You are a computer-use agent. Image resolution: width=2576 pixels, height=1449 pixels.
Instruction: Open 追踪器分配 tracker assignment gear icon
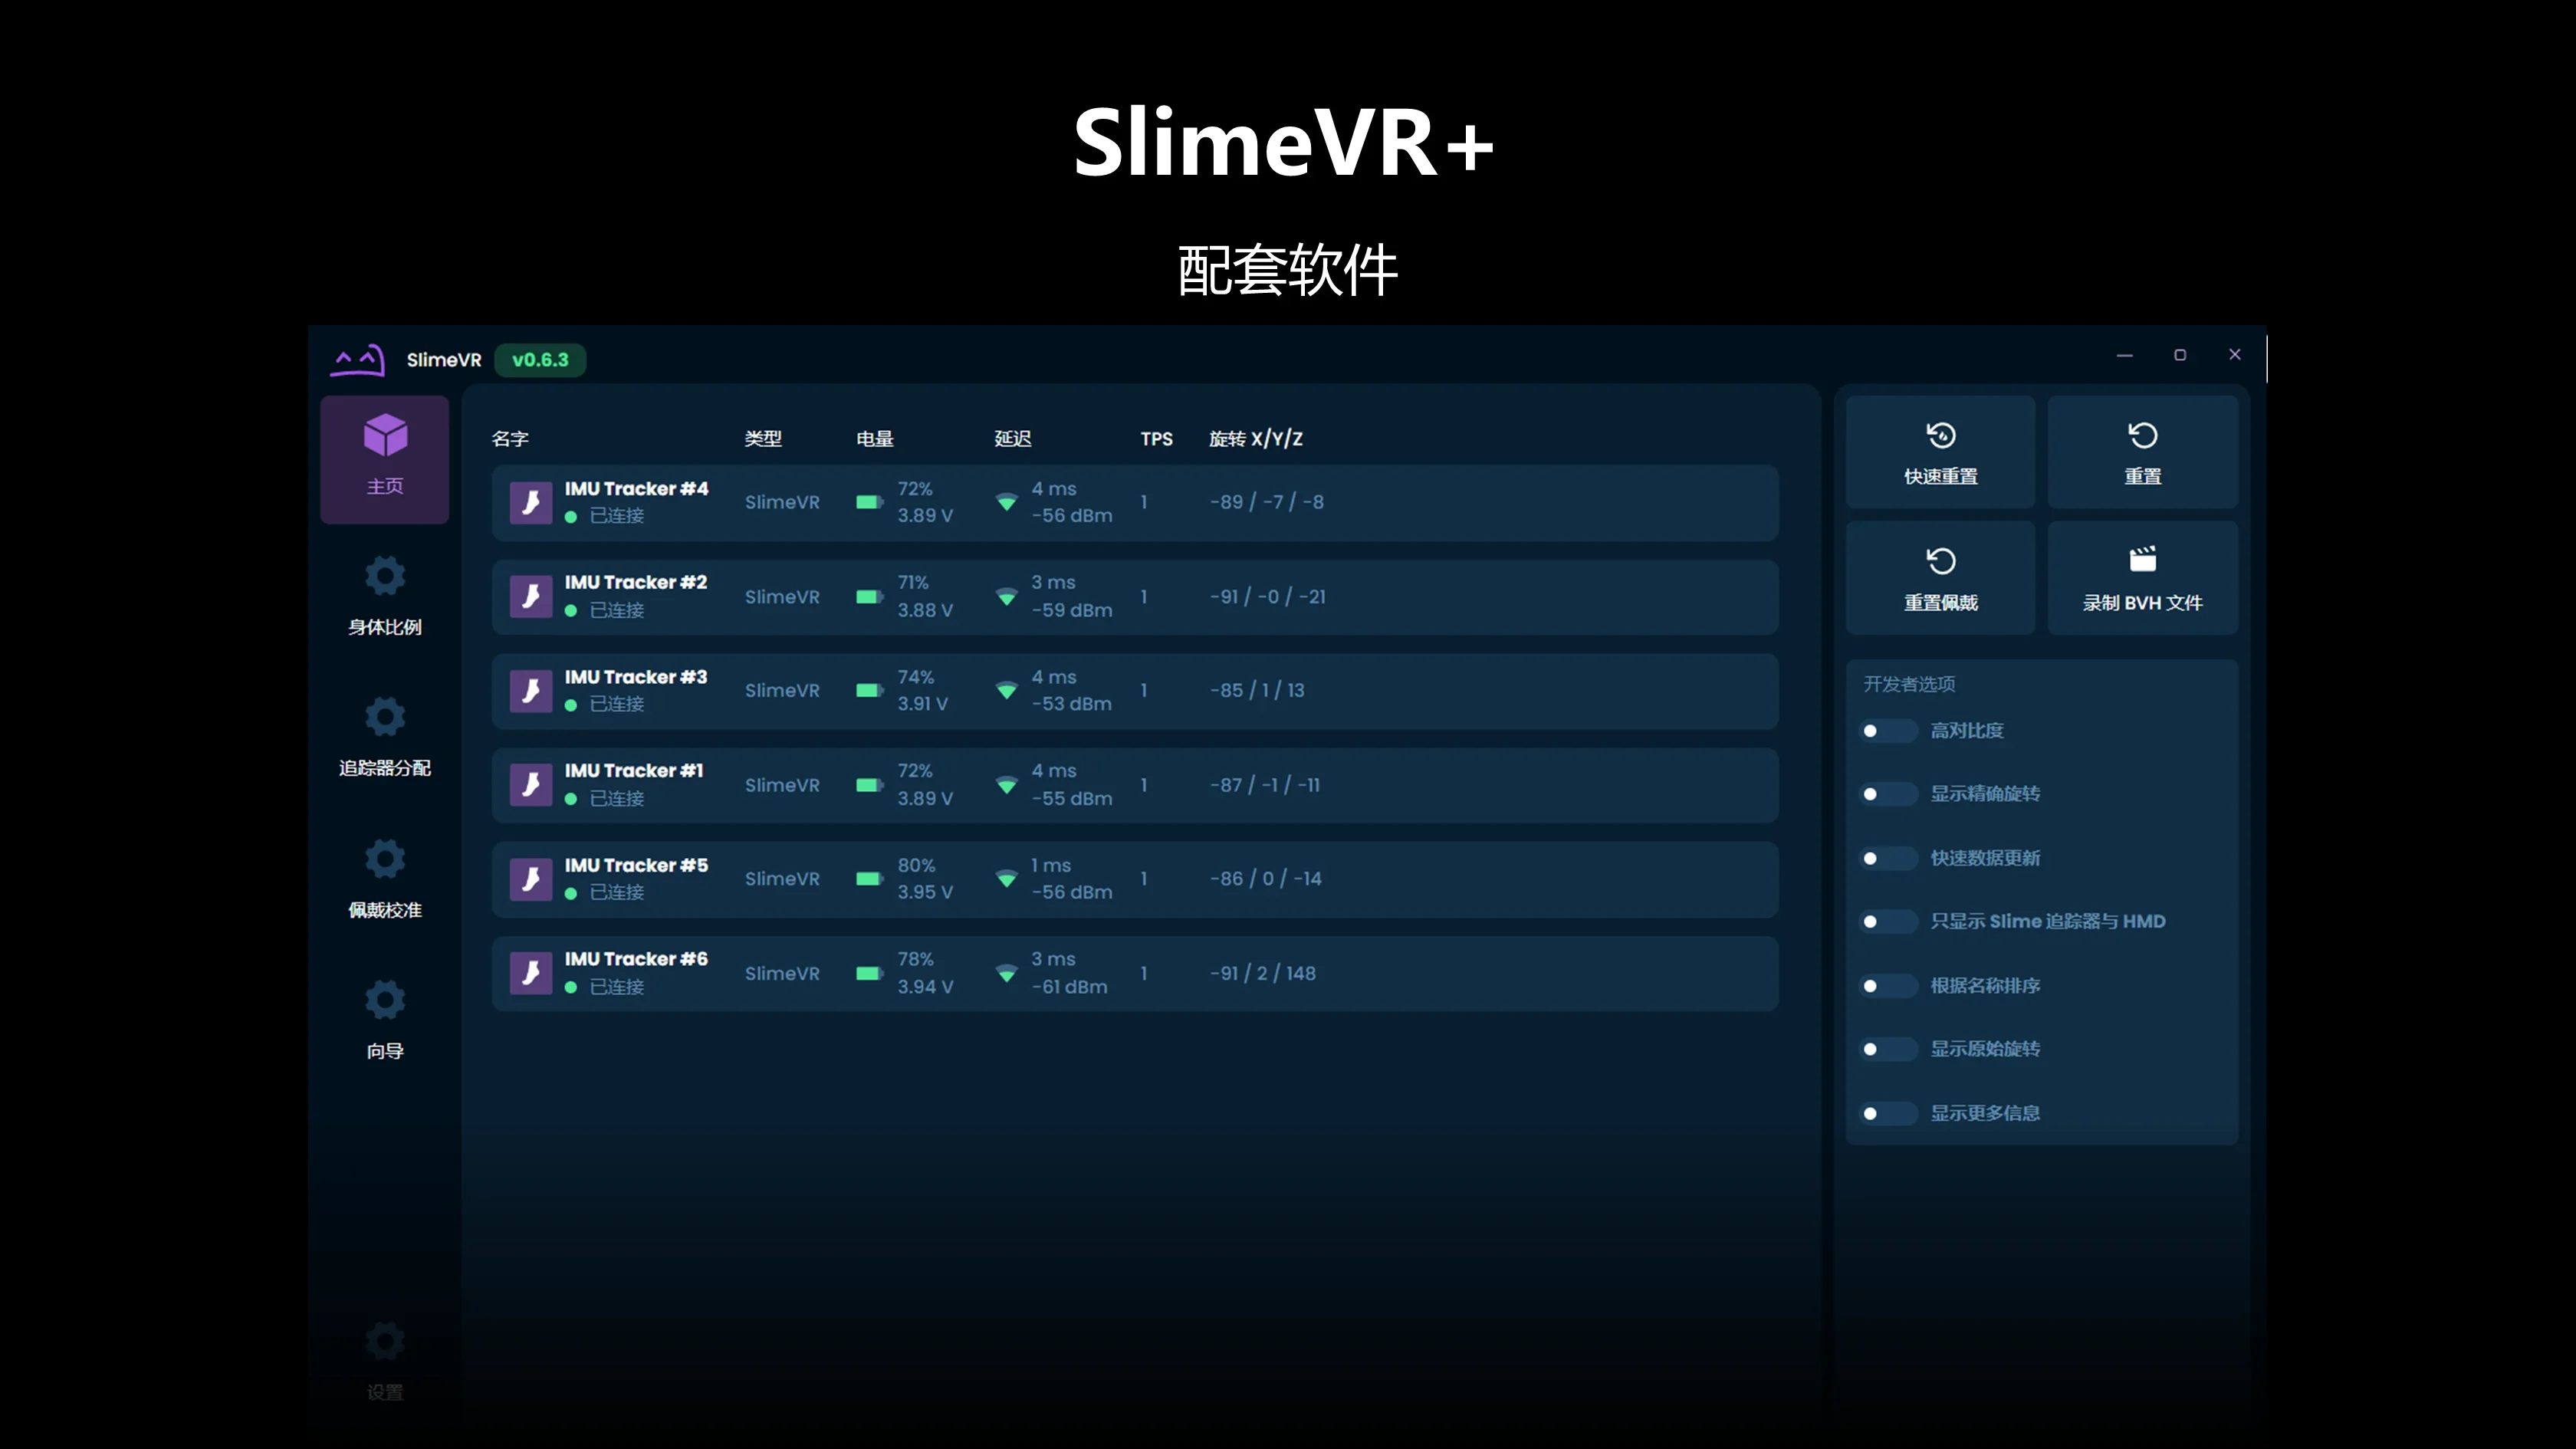[x=385, y=717]
